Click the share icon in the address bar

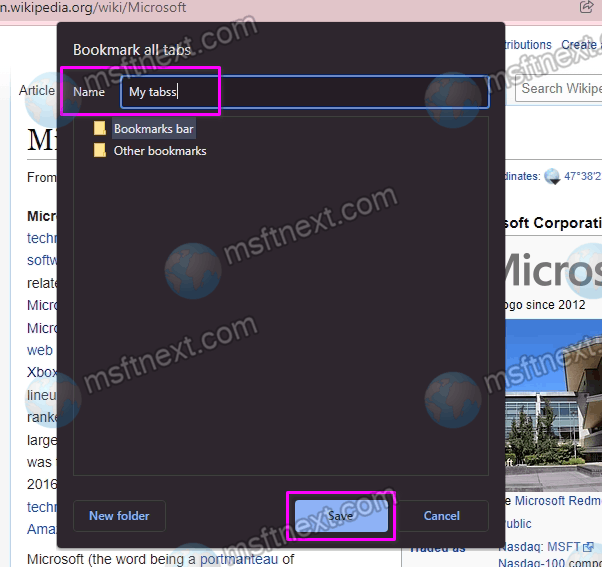point(586,7)
